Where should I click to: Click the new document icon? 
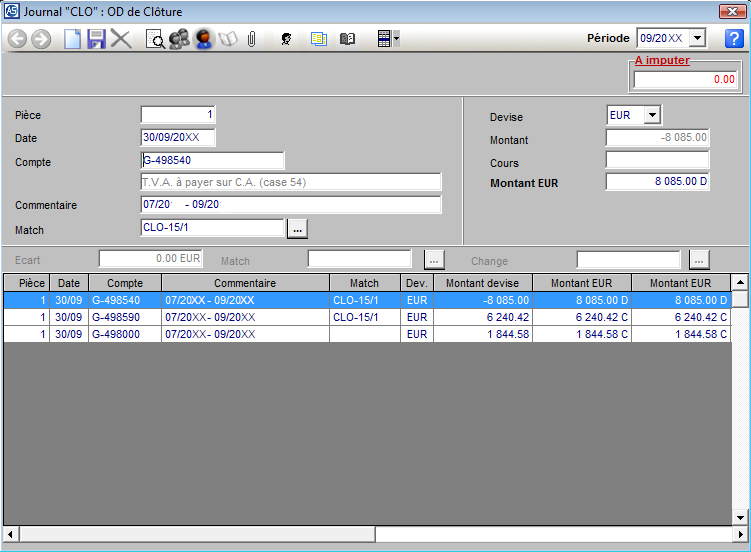tap(72, 39)
